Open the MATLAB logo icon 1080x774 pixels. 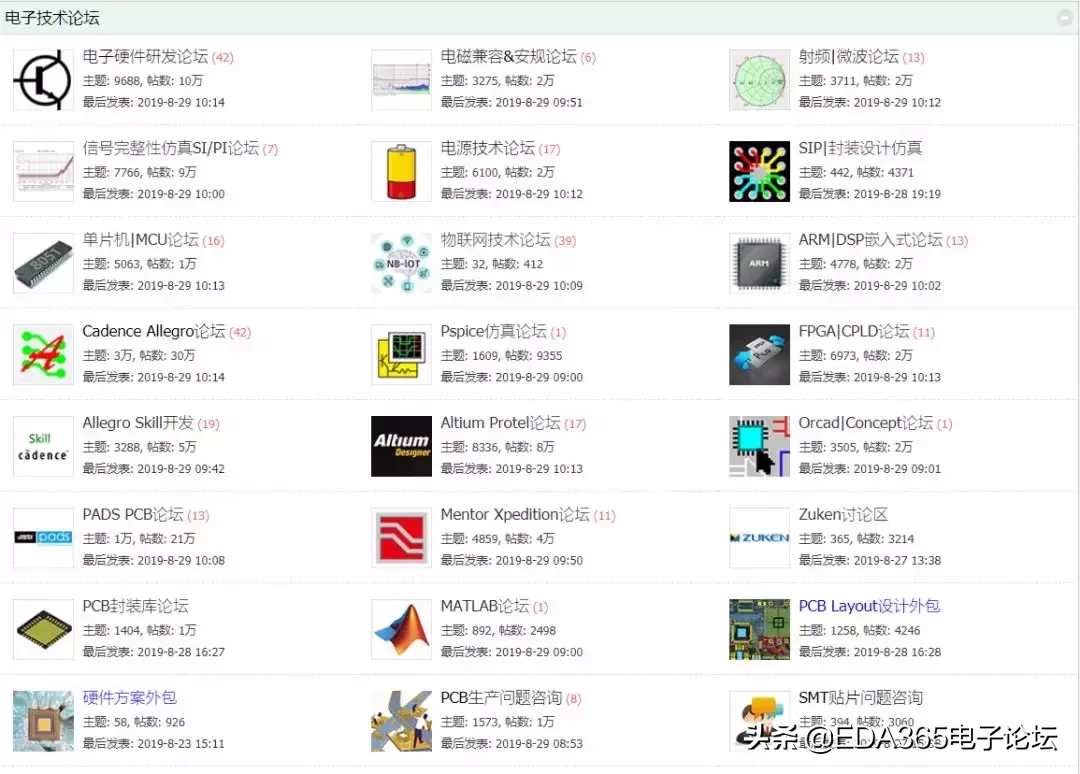coord(401,629)
